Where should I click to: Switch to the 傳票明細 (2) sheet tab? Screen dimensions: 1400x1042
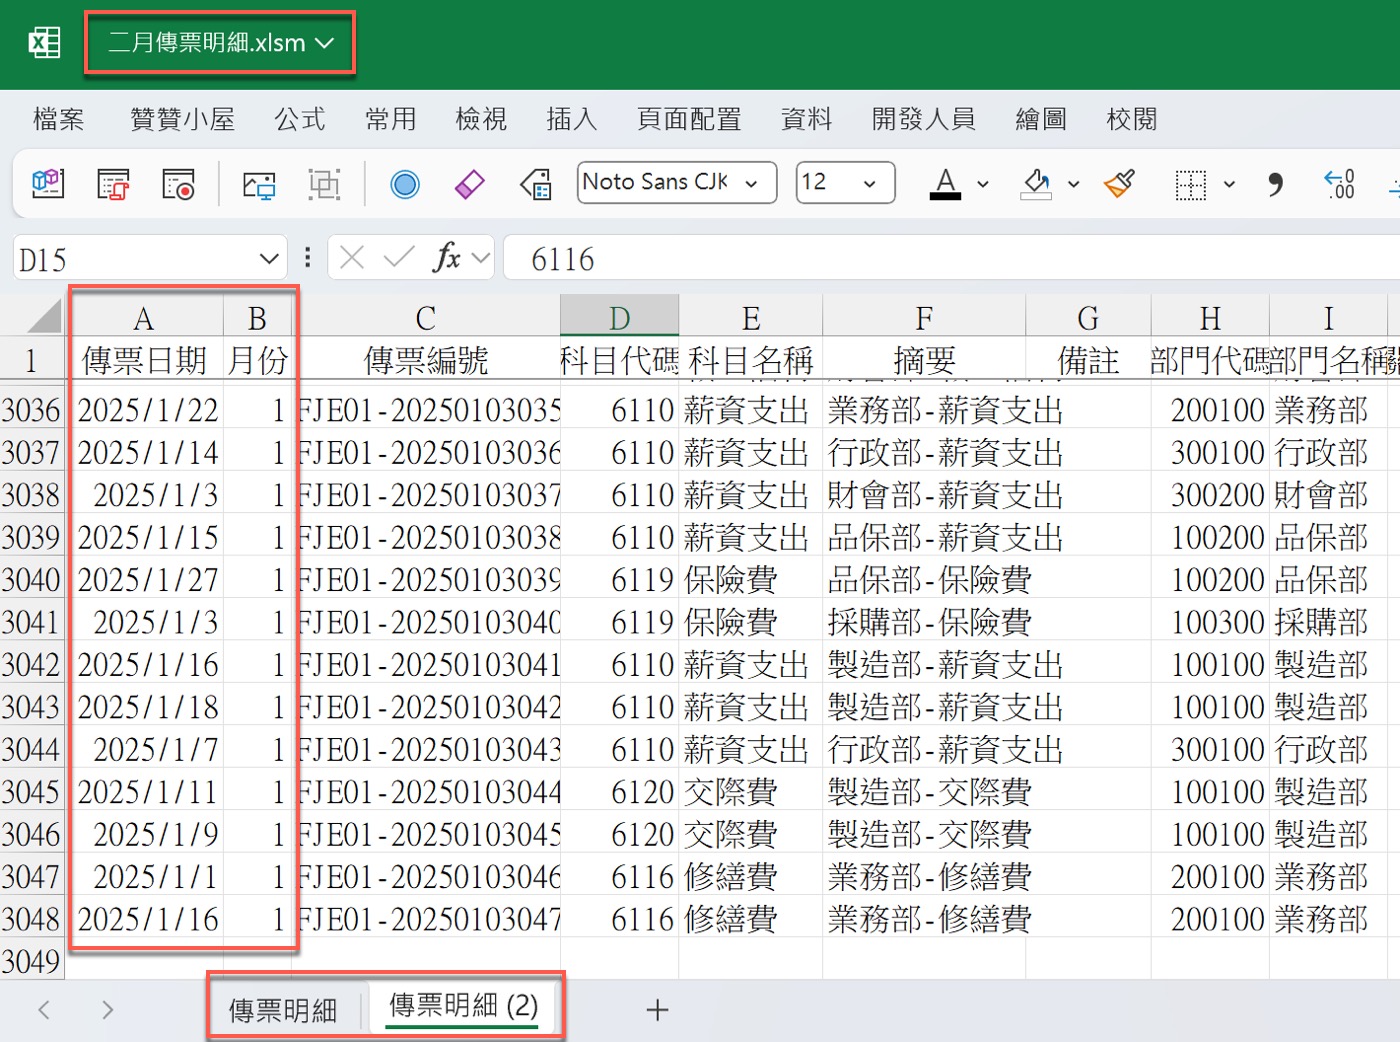[463, 1006]
